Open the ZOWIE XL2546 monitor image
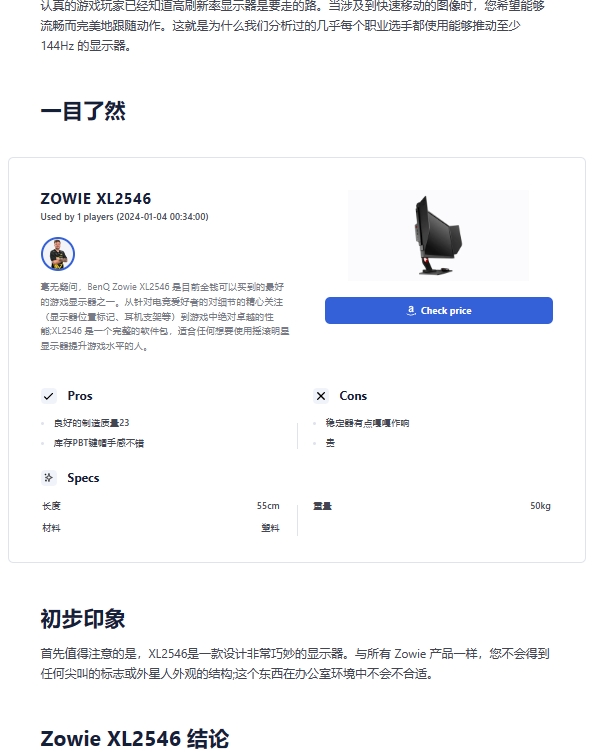This screenshot has width=599, height=756. 438,235
